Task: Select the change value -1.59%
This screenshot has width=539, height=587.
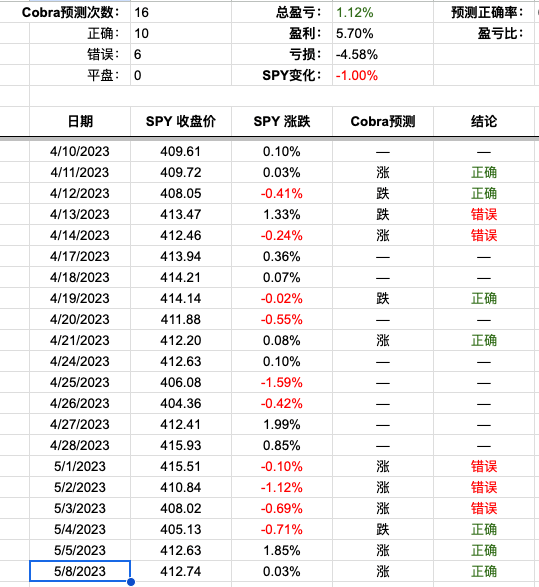Action: [x=282, y=382]
